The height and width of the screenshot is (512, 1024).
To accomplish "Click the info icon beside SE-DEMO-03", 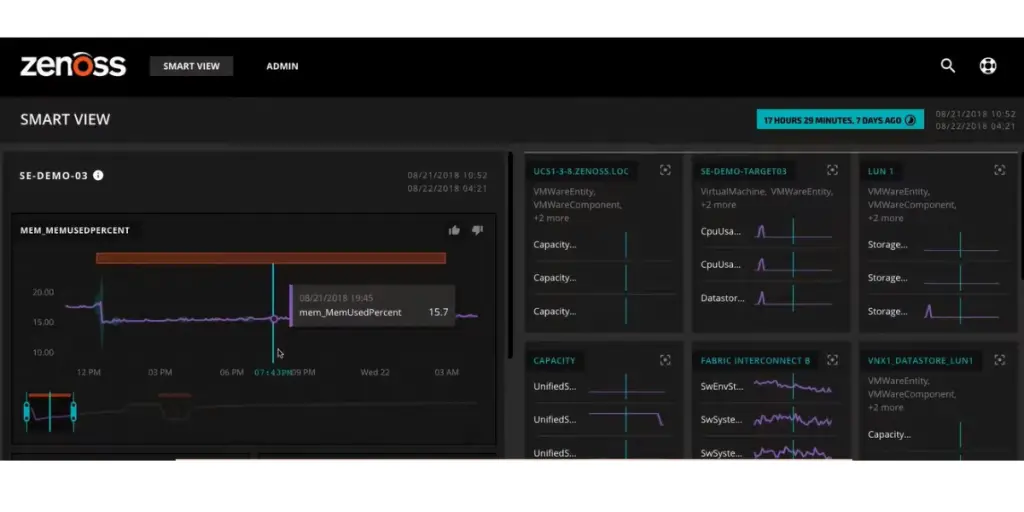I will coord(98,175).
